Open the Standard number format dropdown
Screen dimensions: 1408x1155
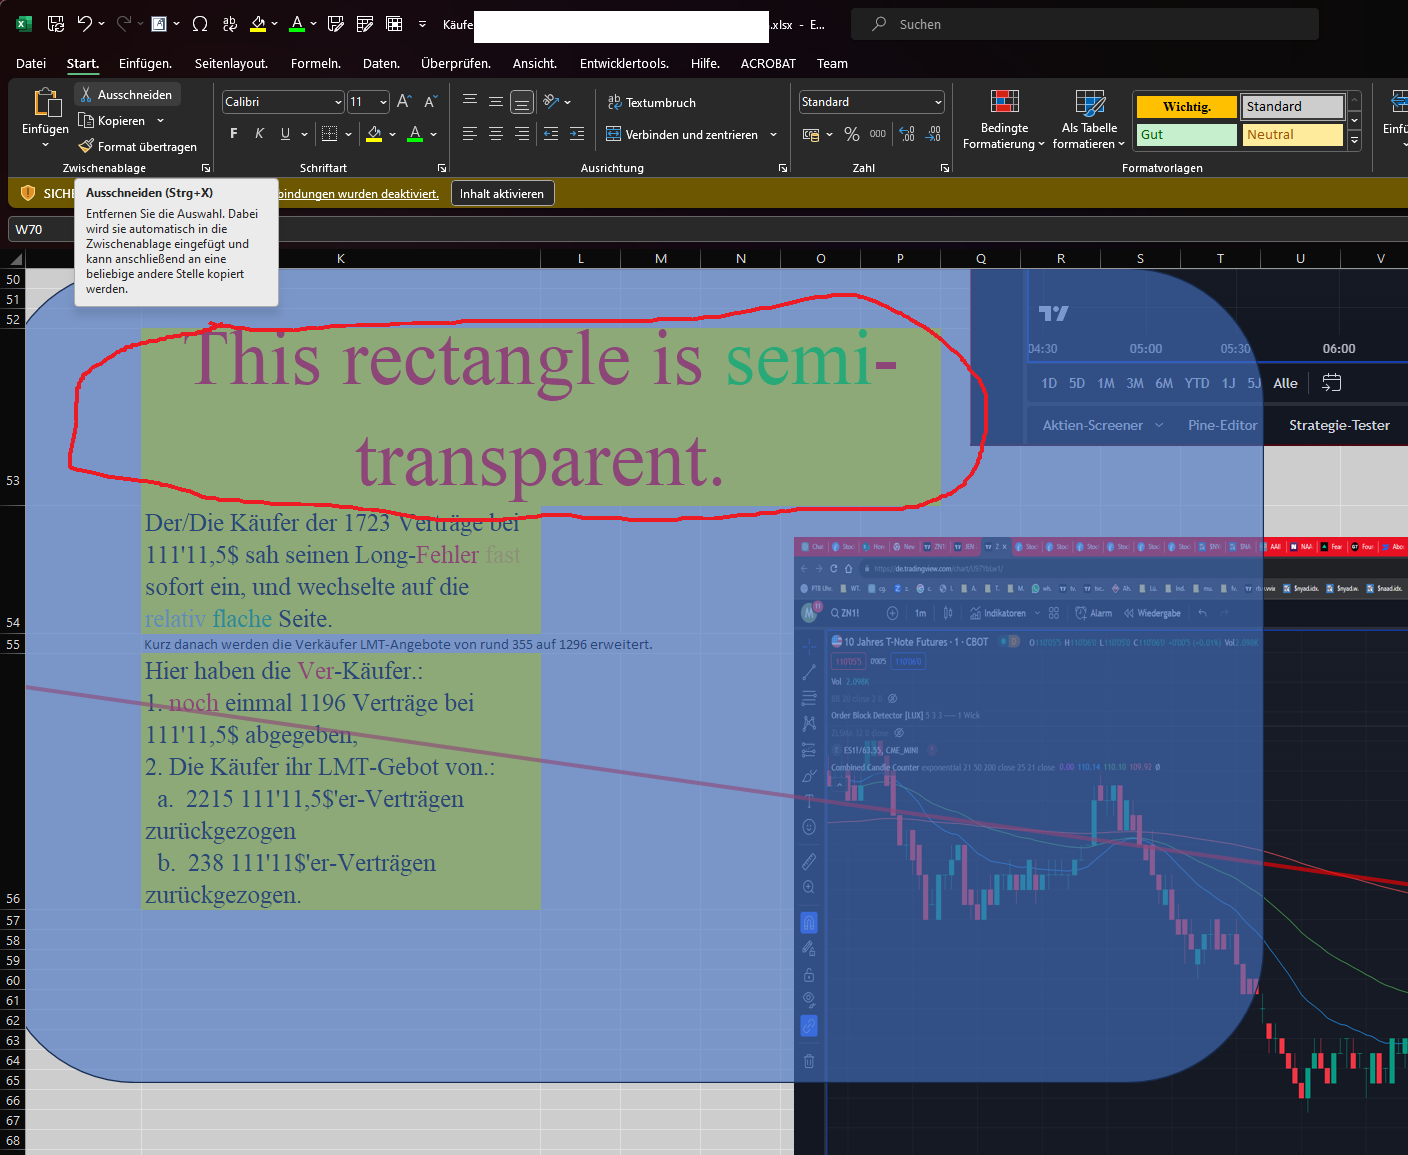(x=938, y=102)
